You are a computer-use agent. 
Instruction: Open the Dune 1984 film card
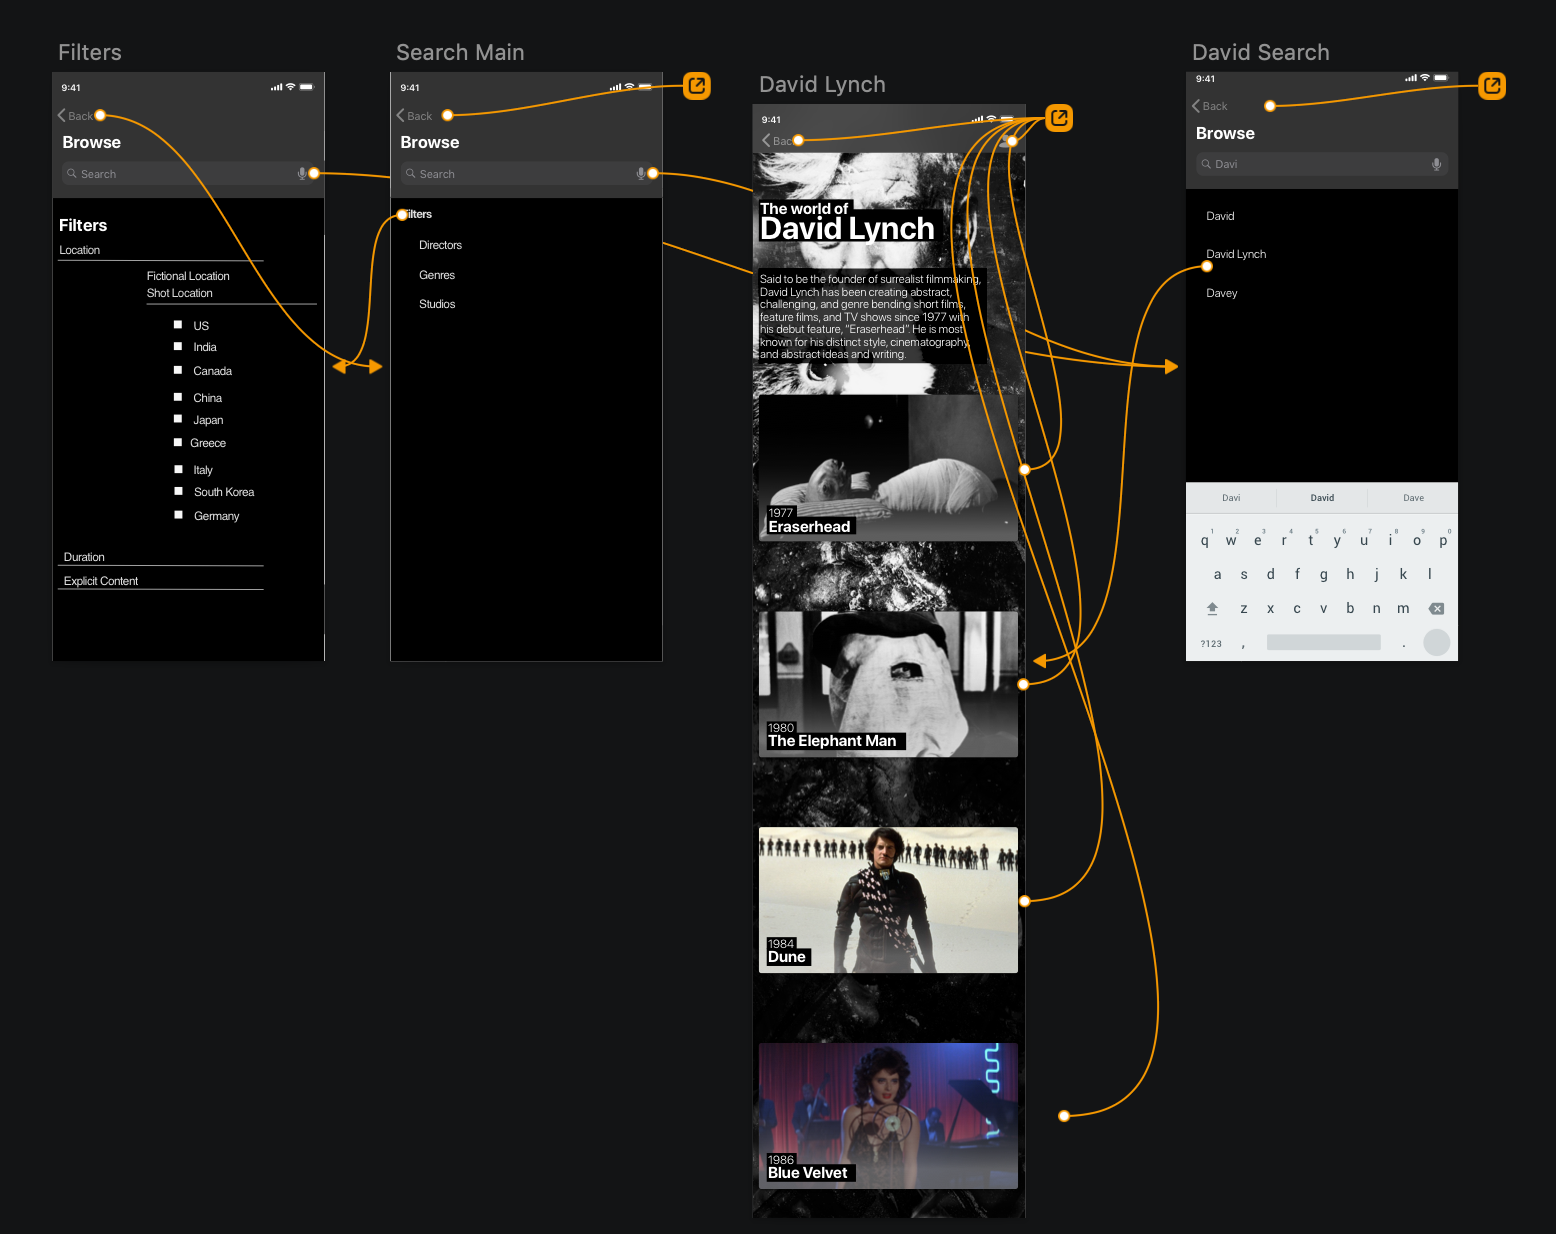pyautogui.click(x=888, y=900)
